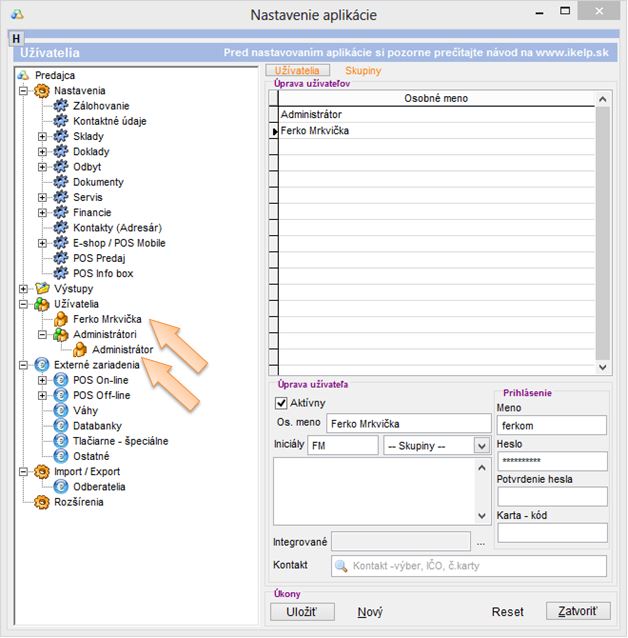The image size is (628, 638).
Task: Click the Uložiť button
Action: [301, 611]
